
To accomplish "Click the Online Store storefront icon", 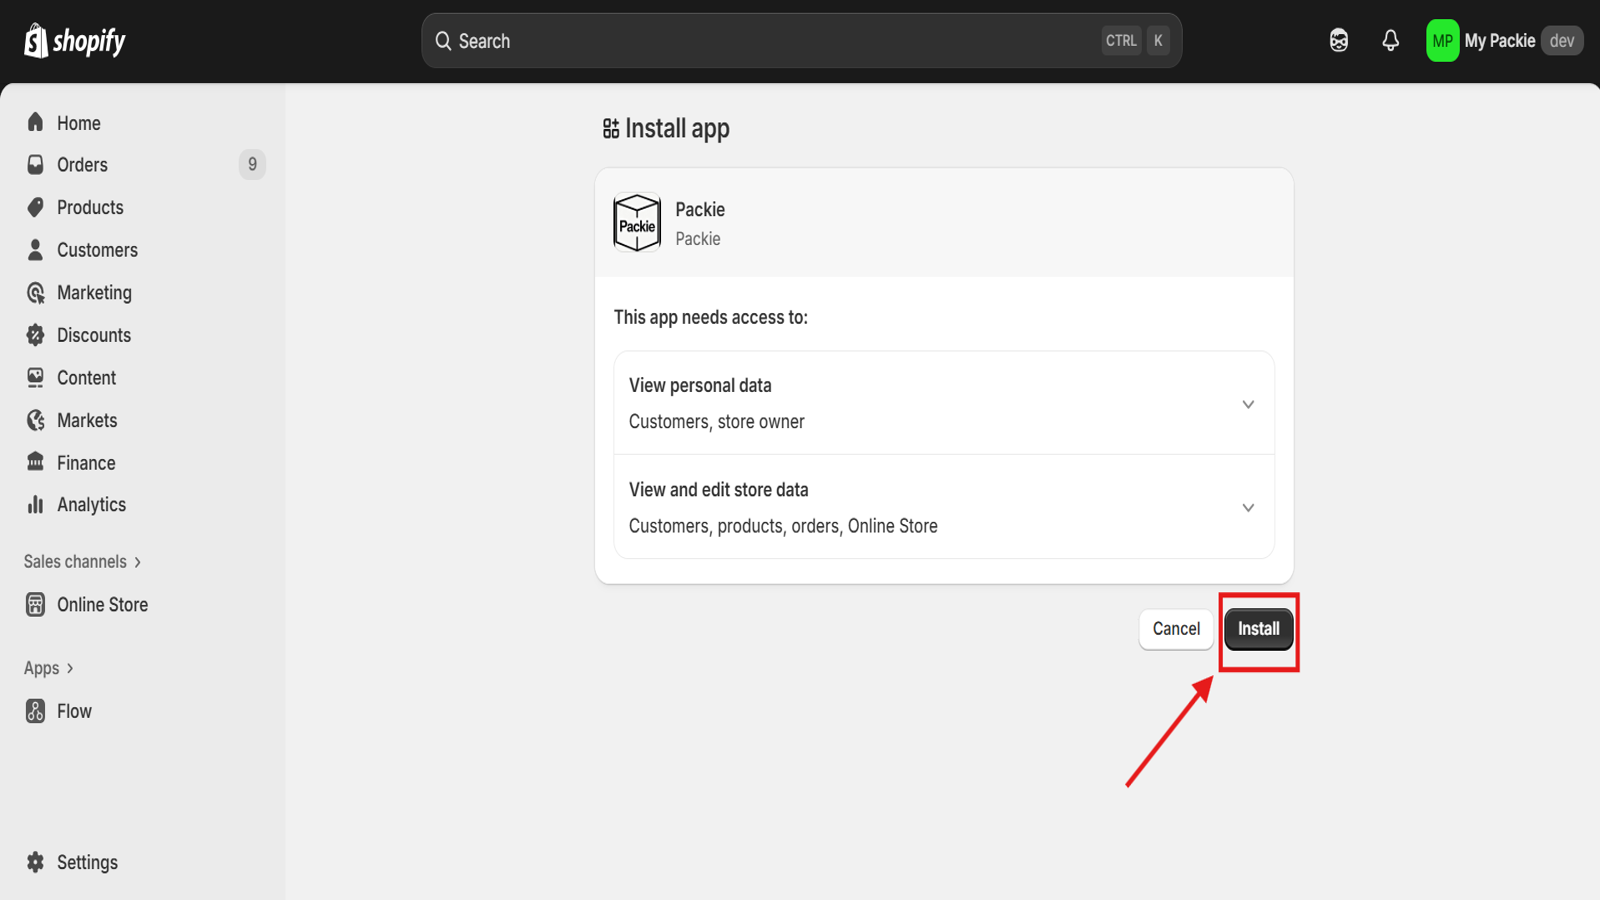I will 36,604.
